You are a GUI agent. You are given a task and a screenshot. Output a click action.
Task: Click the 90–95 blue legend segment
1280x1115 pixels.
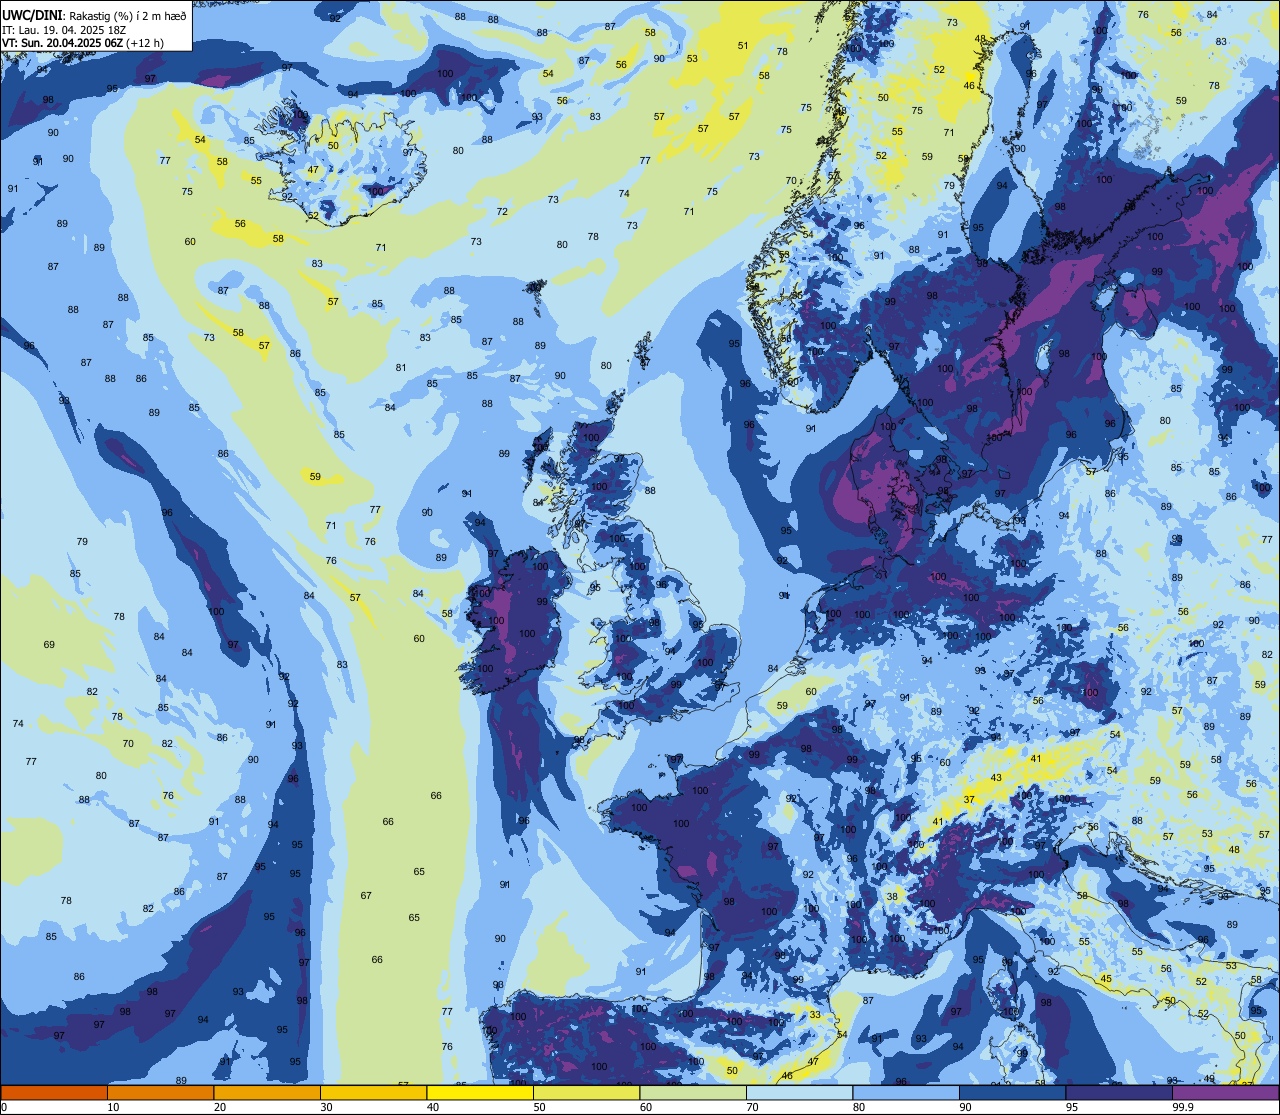1012,1093
